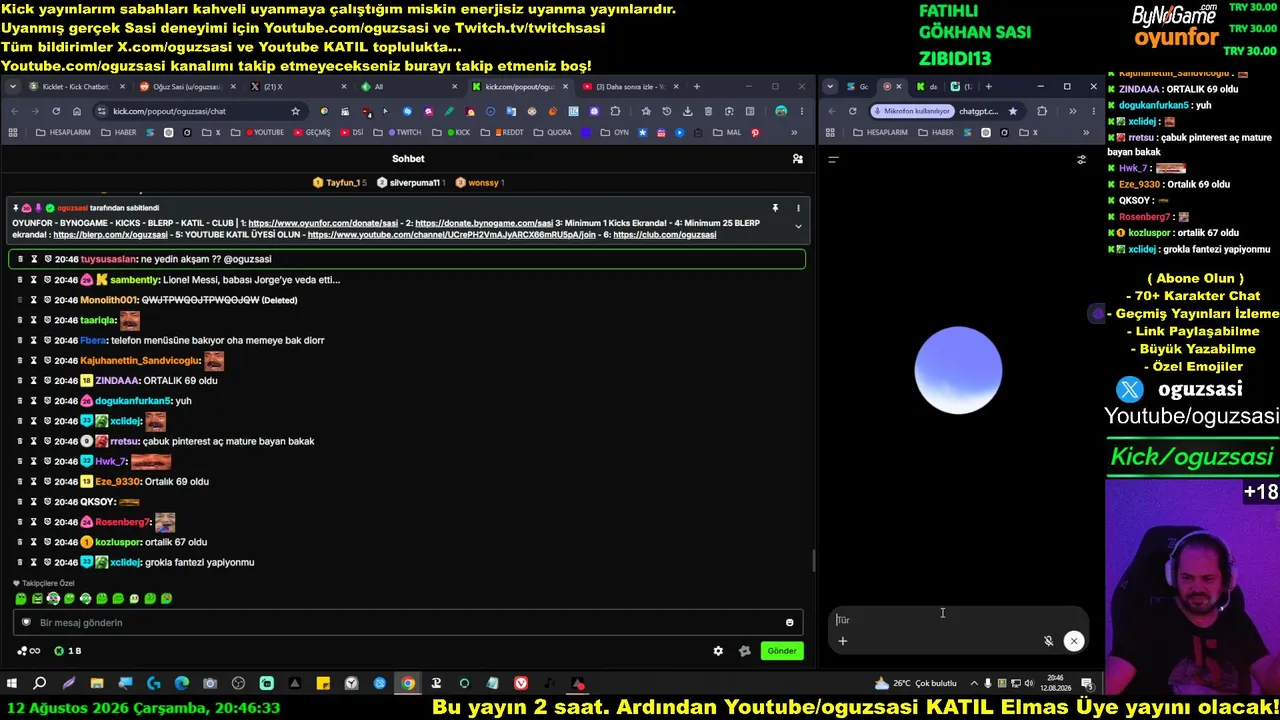Click the ChatGPT text input field
The image size is (1280, 720).
point(958,620)
